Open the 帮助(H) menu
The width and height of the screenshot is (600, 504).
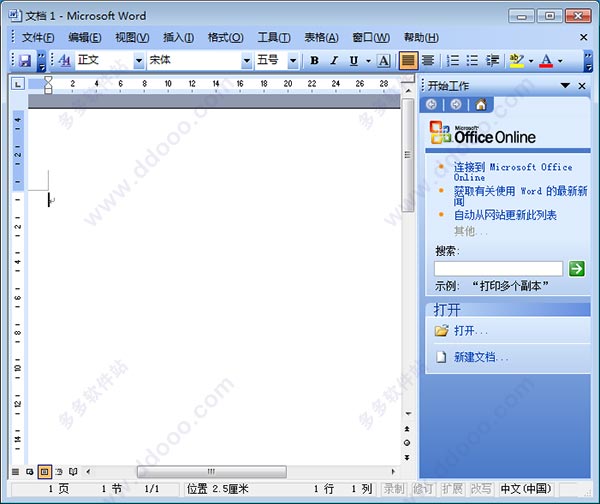click(421, 38)
